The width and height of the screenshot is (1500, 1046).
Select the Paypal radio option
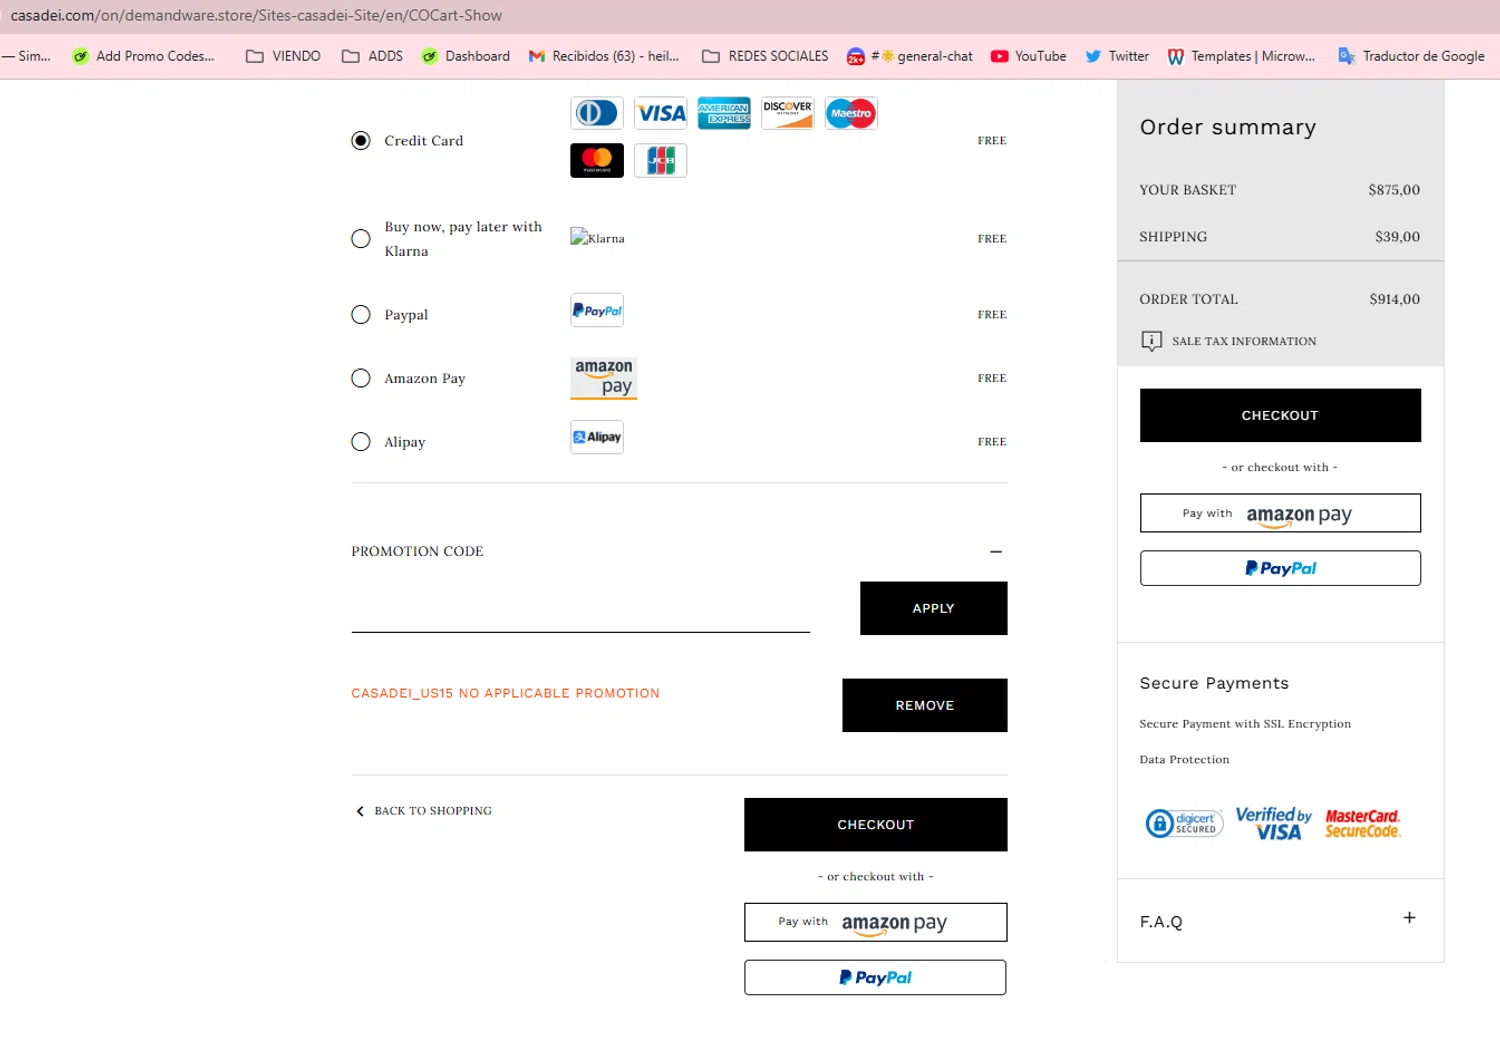[361, 315]
